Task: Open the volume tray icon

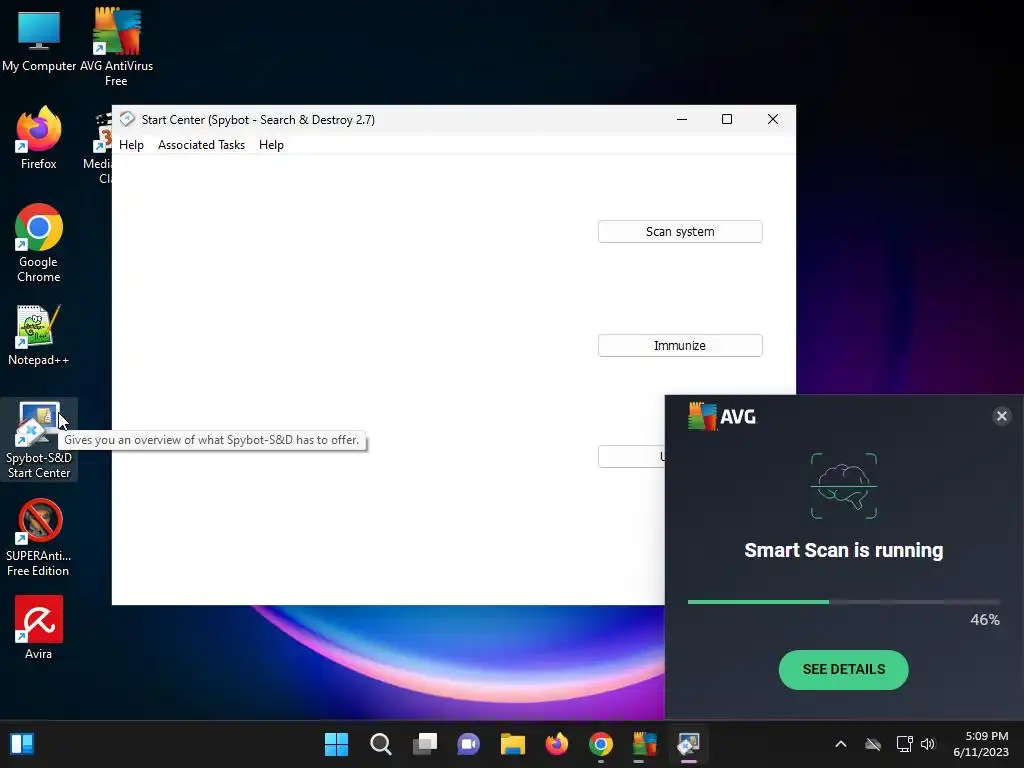Action: coord(927,744)
